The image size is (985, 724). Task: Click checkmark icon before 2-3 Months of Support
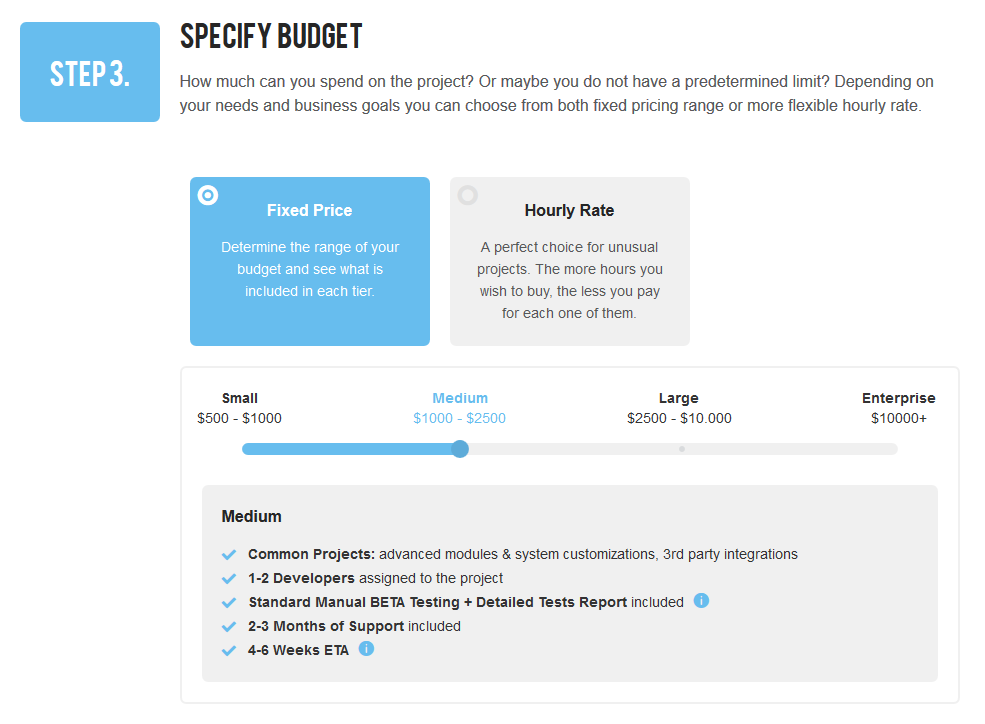229,627
